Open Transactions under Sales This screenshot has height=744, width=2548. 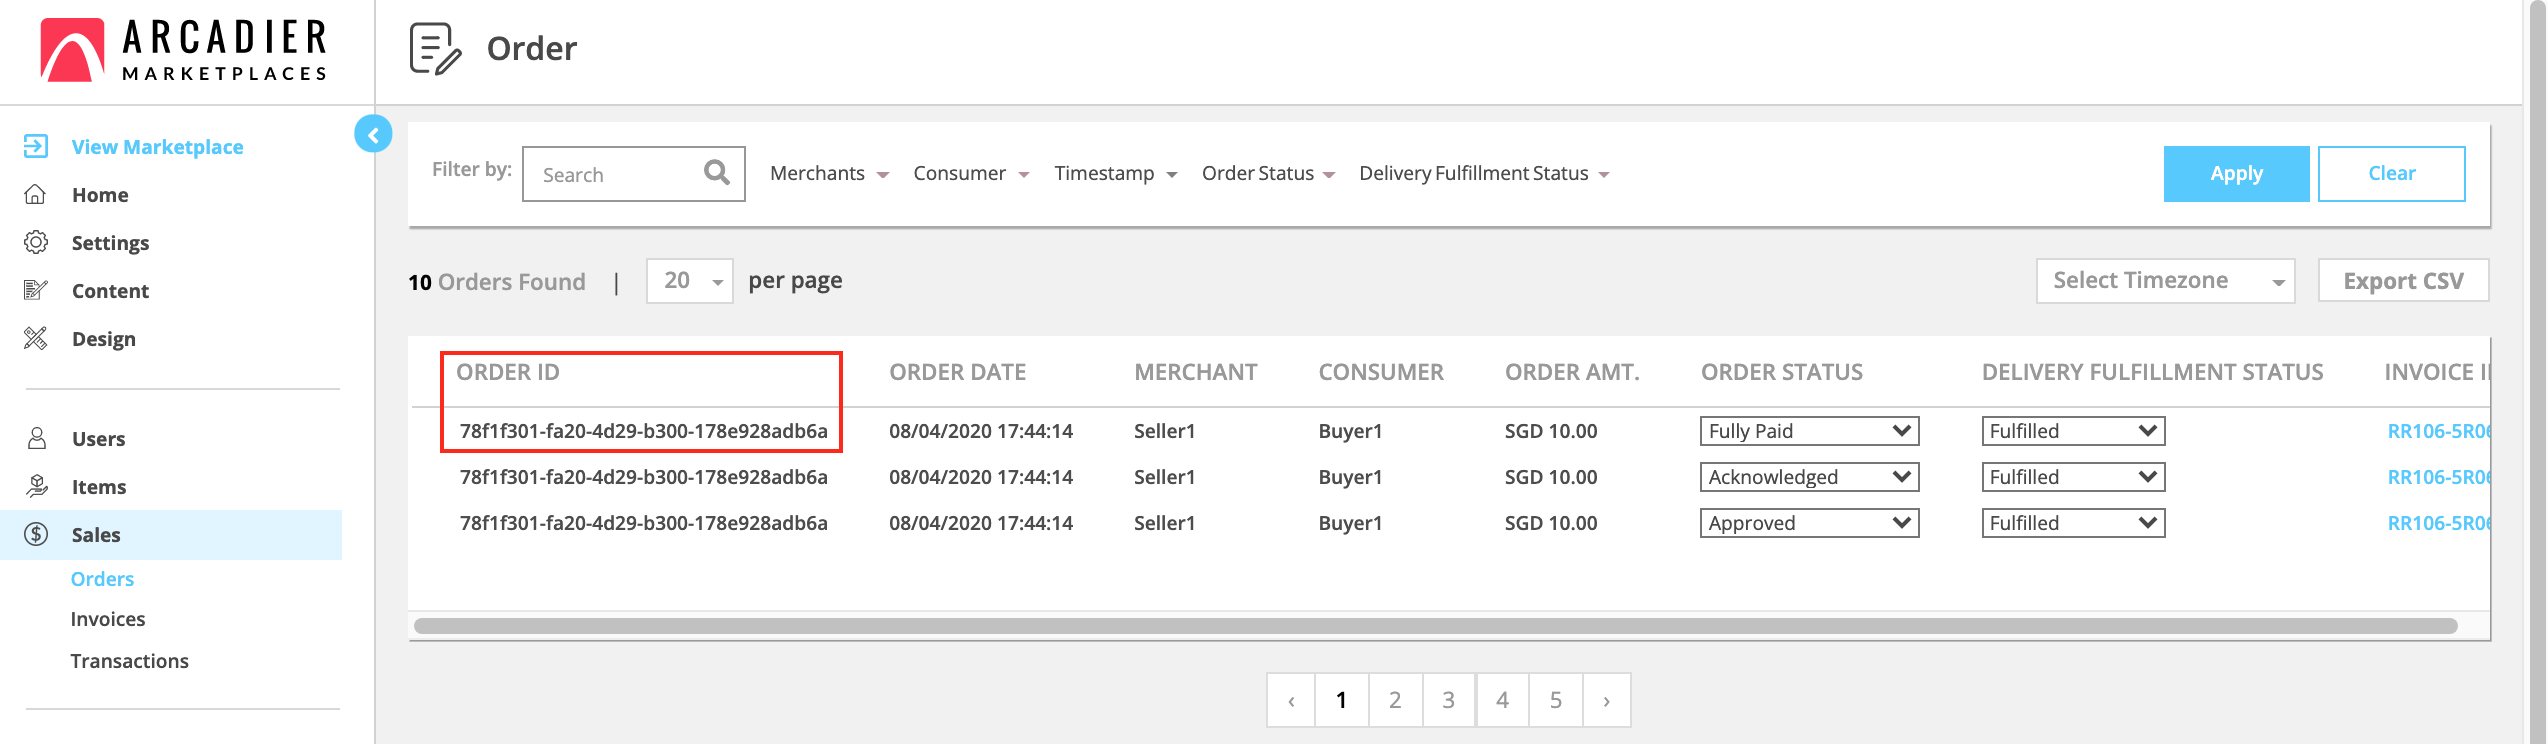click(x=129, y=661)
